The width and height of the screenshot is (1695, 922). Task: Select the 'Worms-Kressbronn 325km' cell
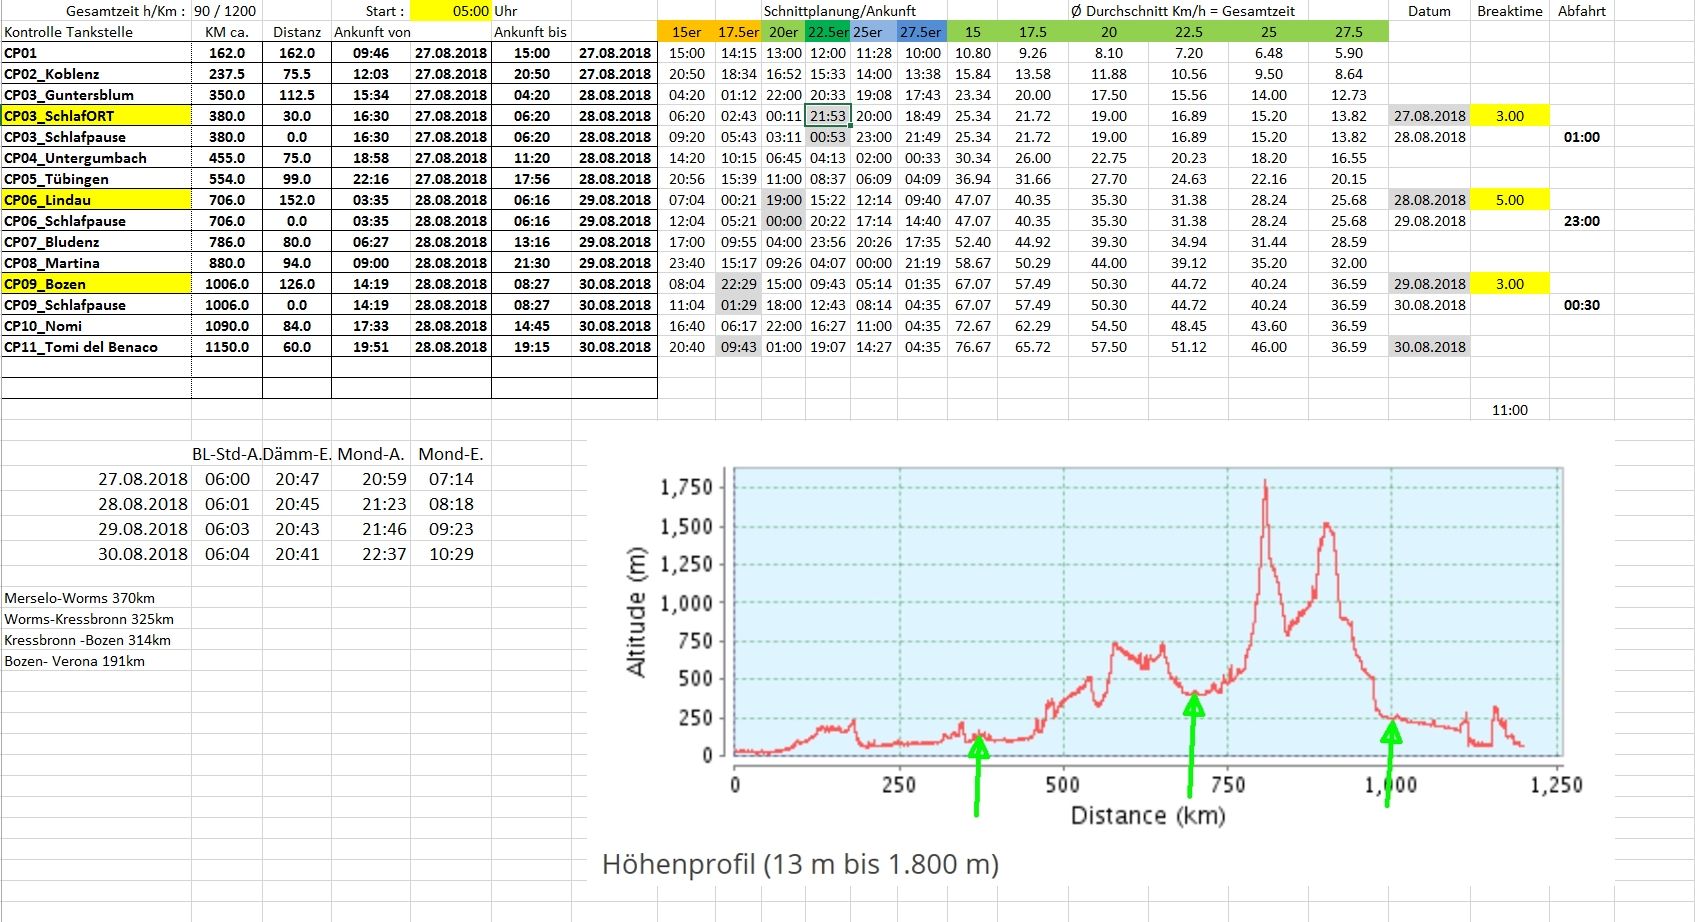(89, 619)
